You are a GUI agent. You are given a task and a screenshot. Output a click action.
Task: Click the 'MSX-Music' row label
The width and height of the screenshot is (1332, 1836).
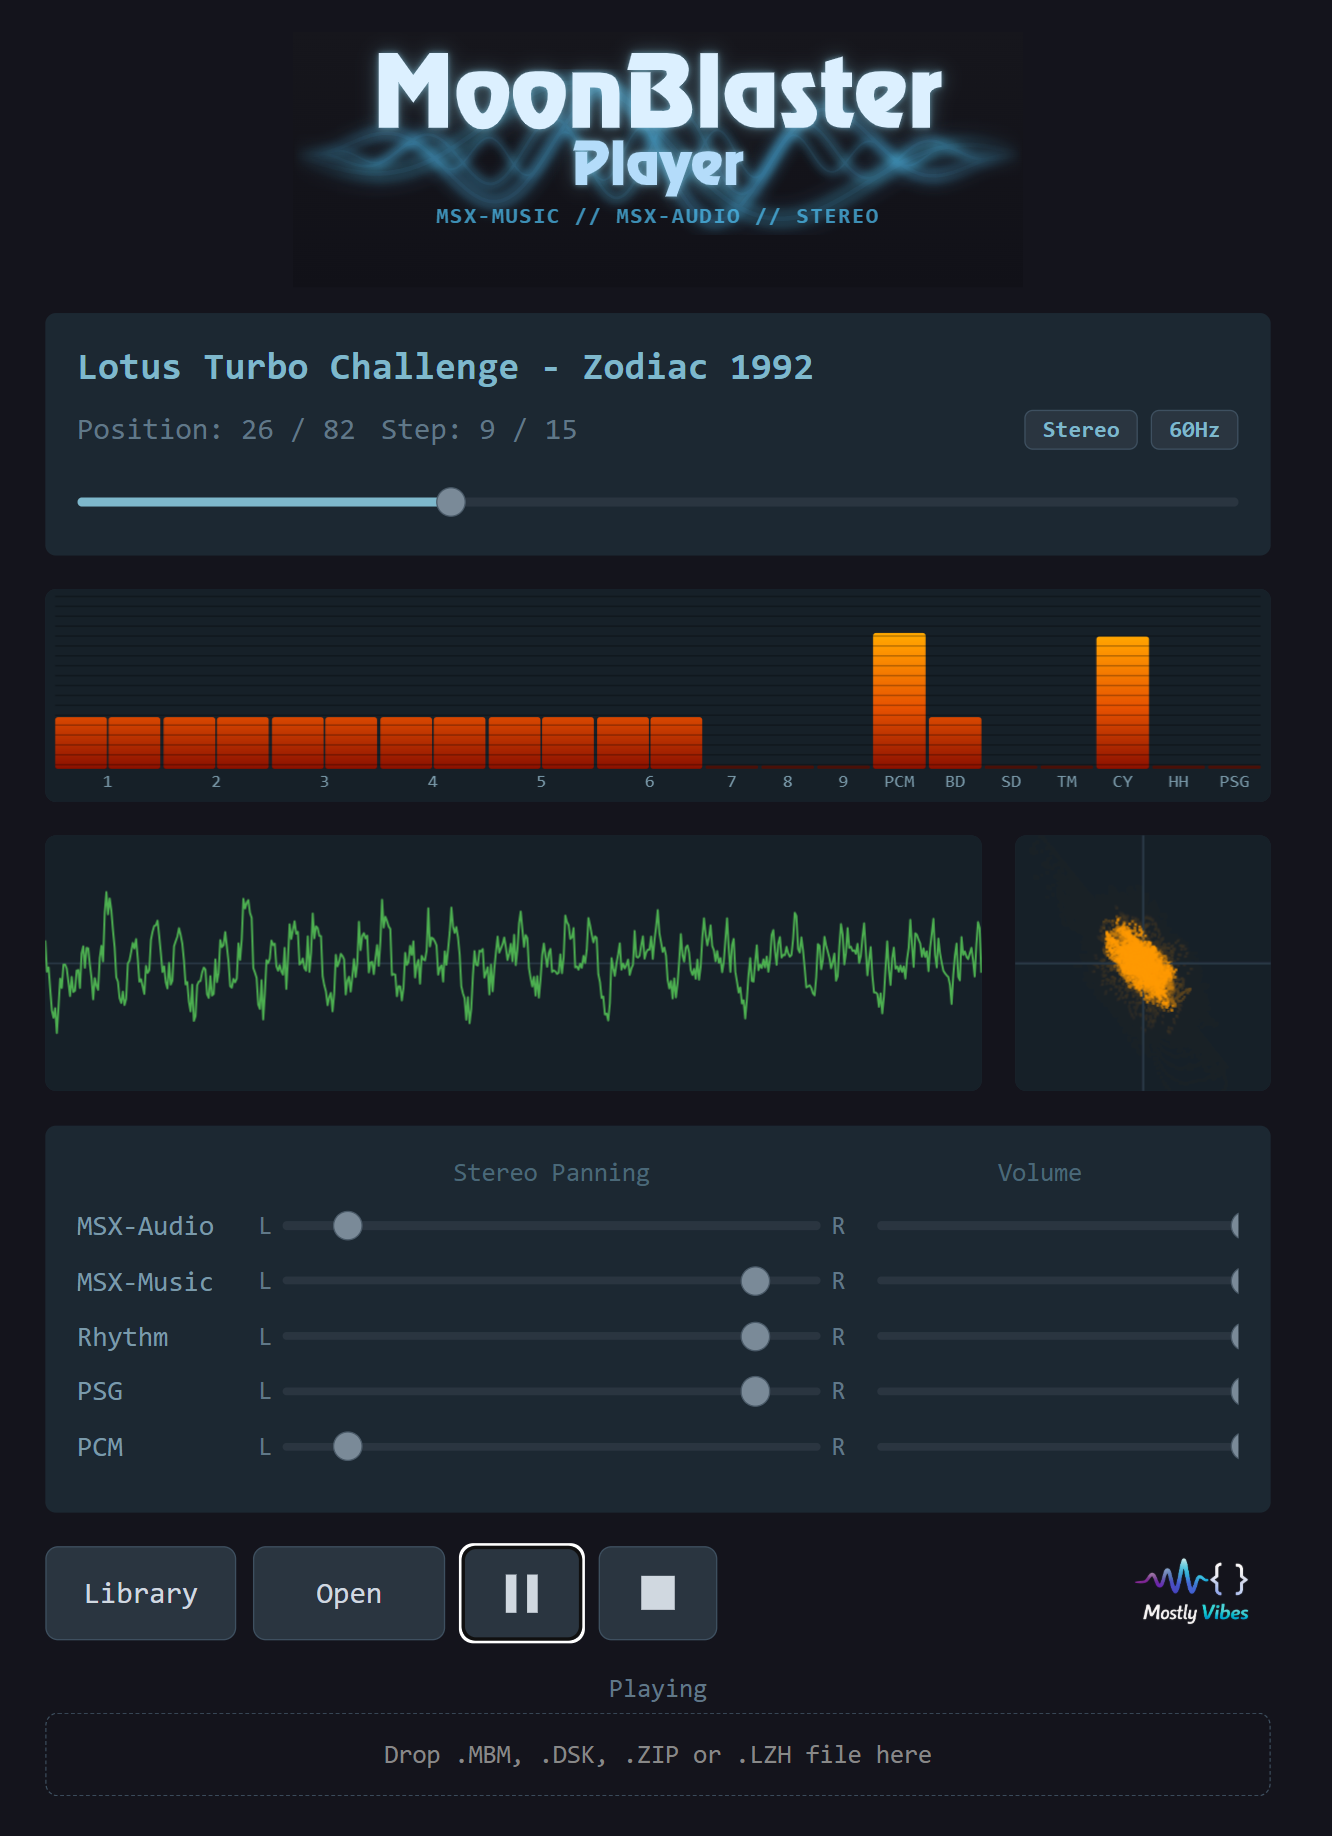pyautogui.click(x=146, y=1282)
